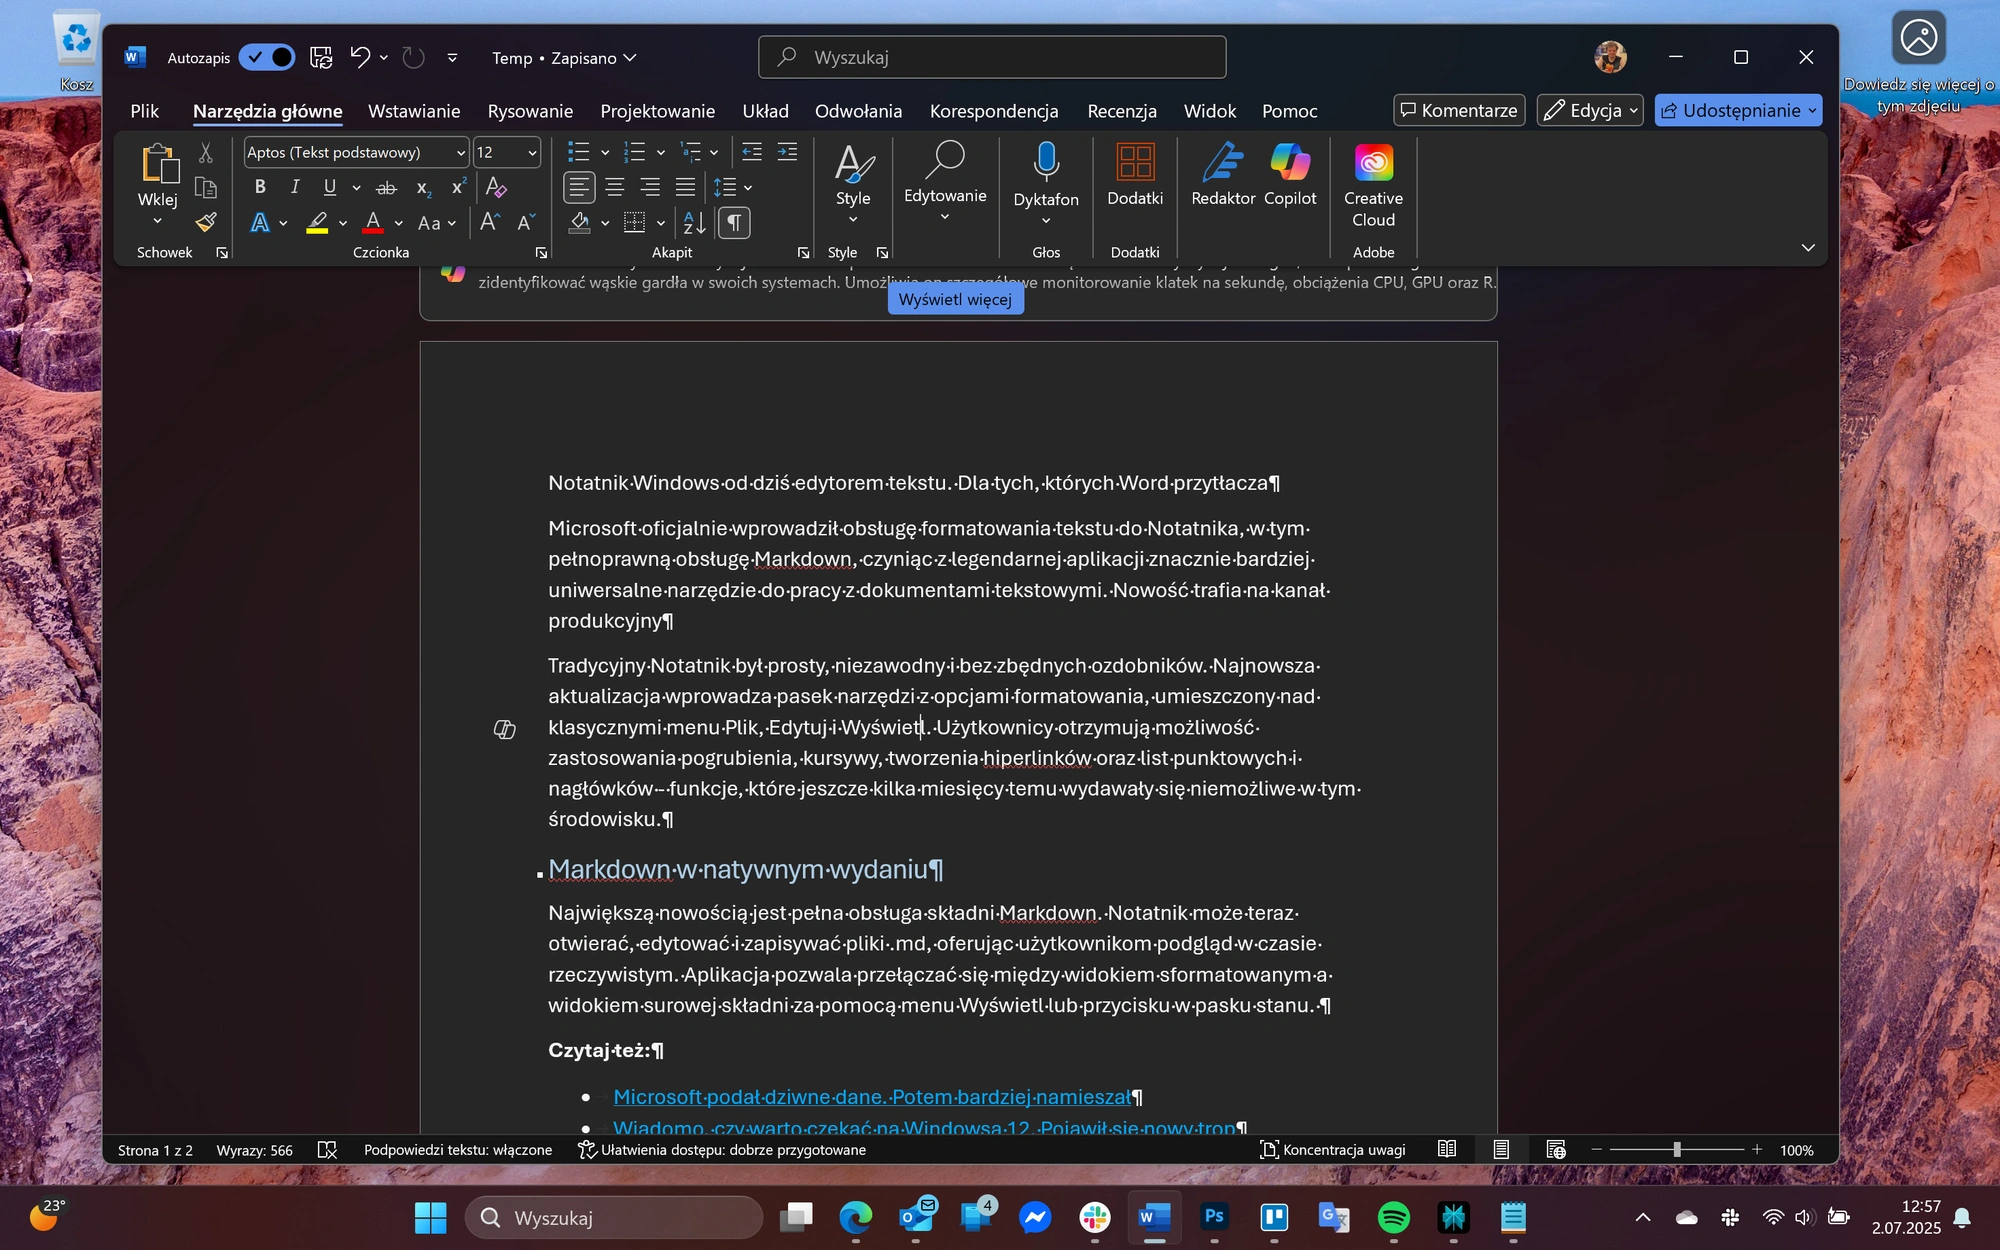The height and width of the screenshot is (1250, 2000).
Task: Expand numbered list options arrow
Action: point(660,153)
